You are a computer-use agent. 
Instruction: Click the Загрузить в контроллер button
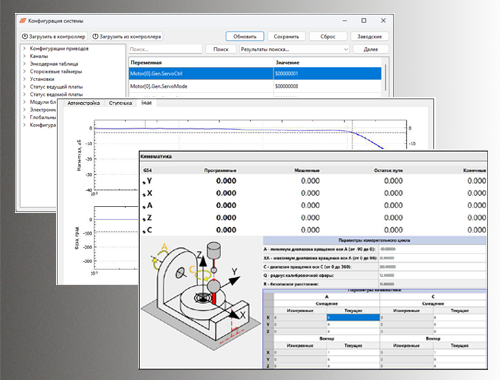[x=54, y=37]
